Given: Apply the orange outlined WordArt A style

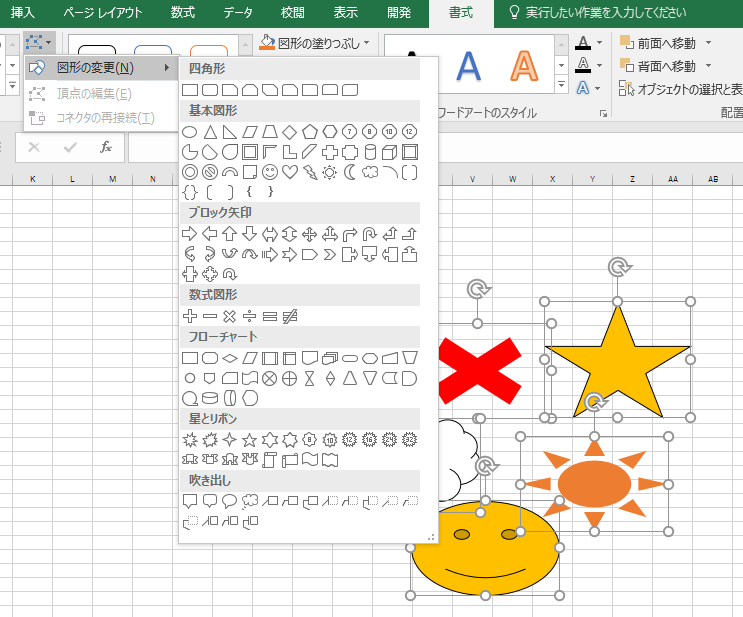Looking at the screenshot, I should tap(524, 66).
